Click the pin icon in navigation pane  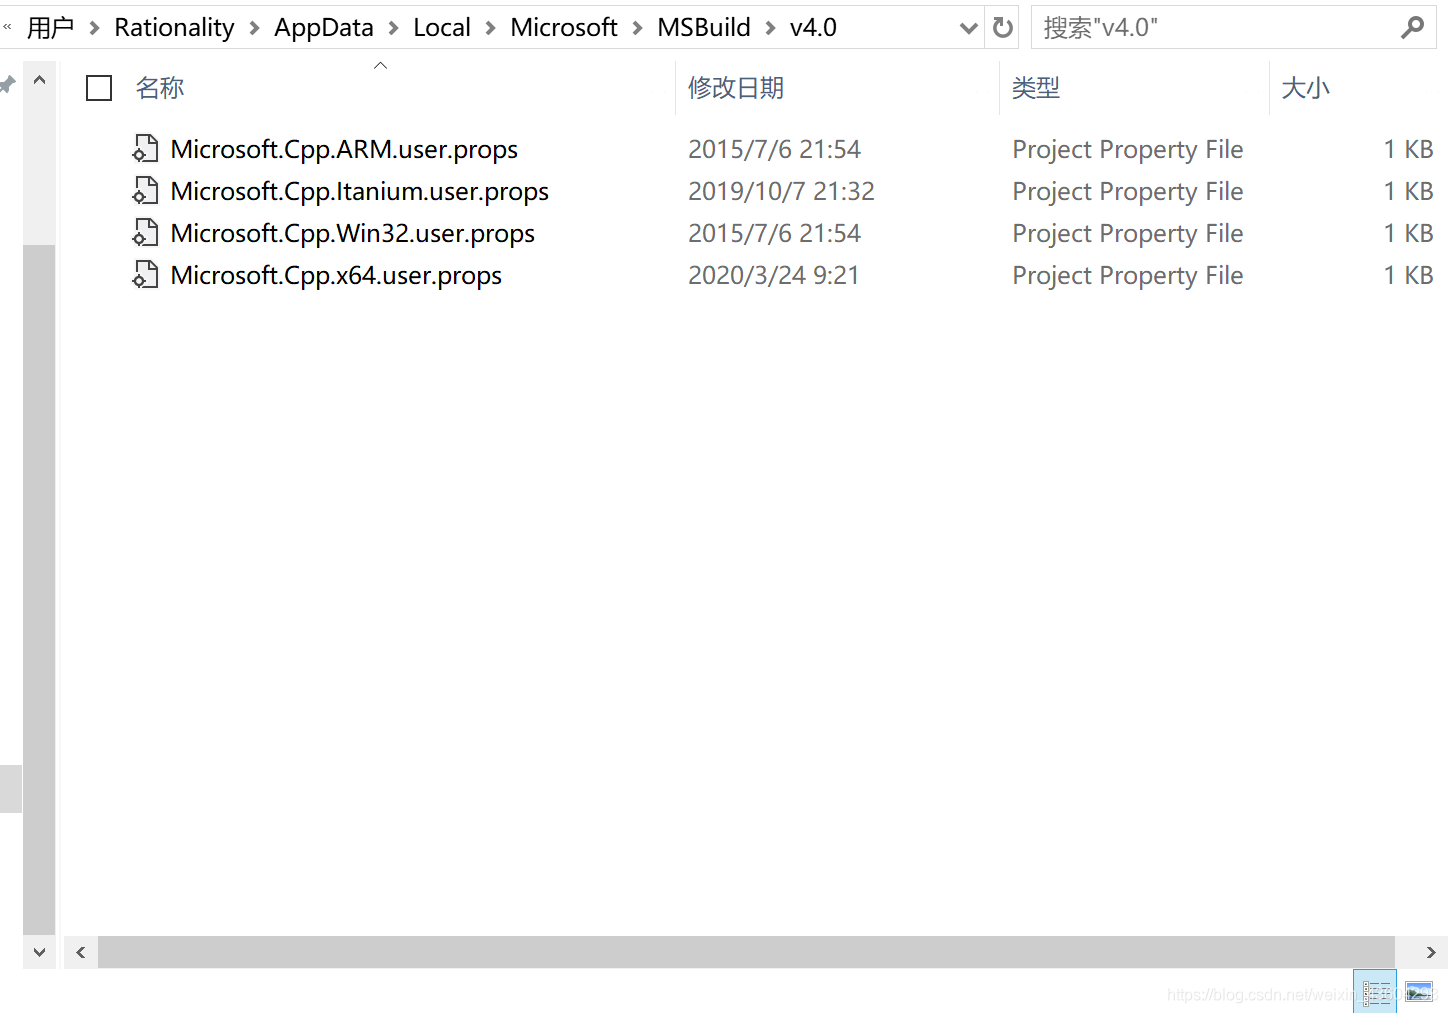click(x=7, y=85)
